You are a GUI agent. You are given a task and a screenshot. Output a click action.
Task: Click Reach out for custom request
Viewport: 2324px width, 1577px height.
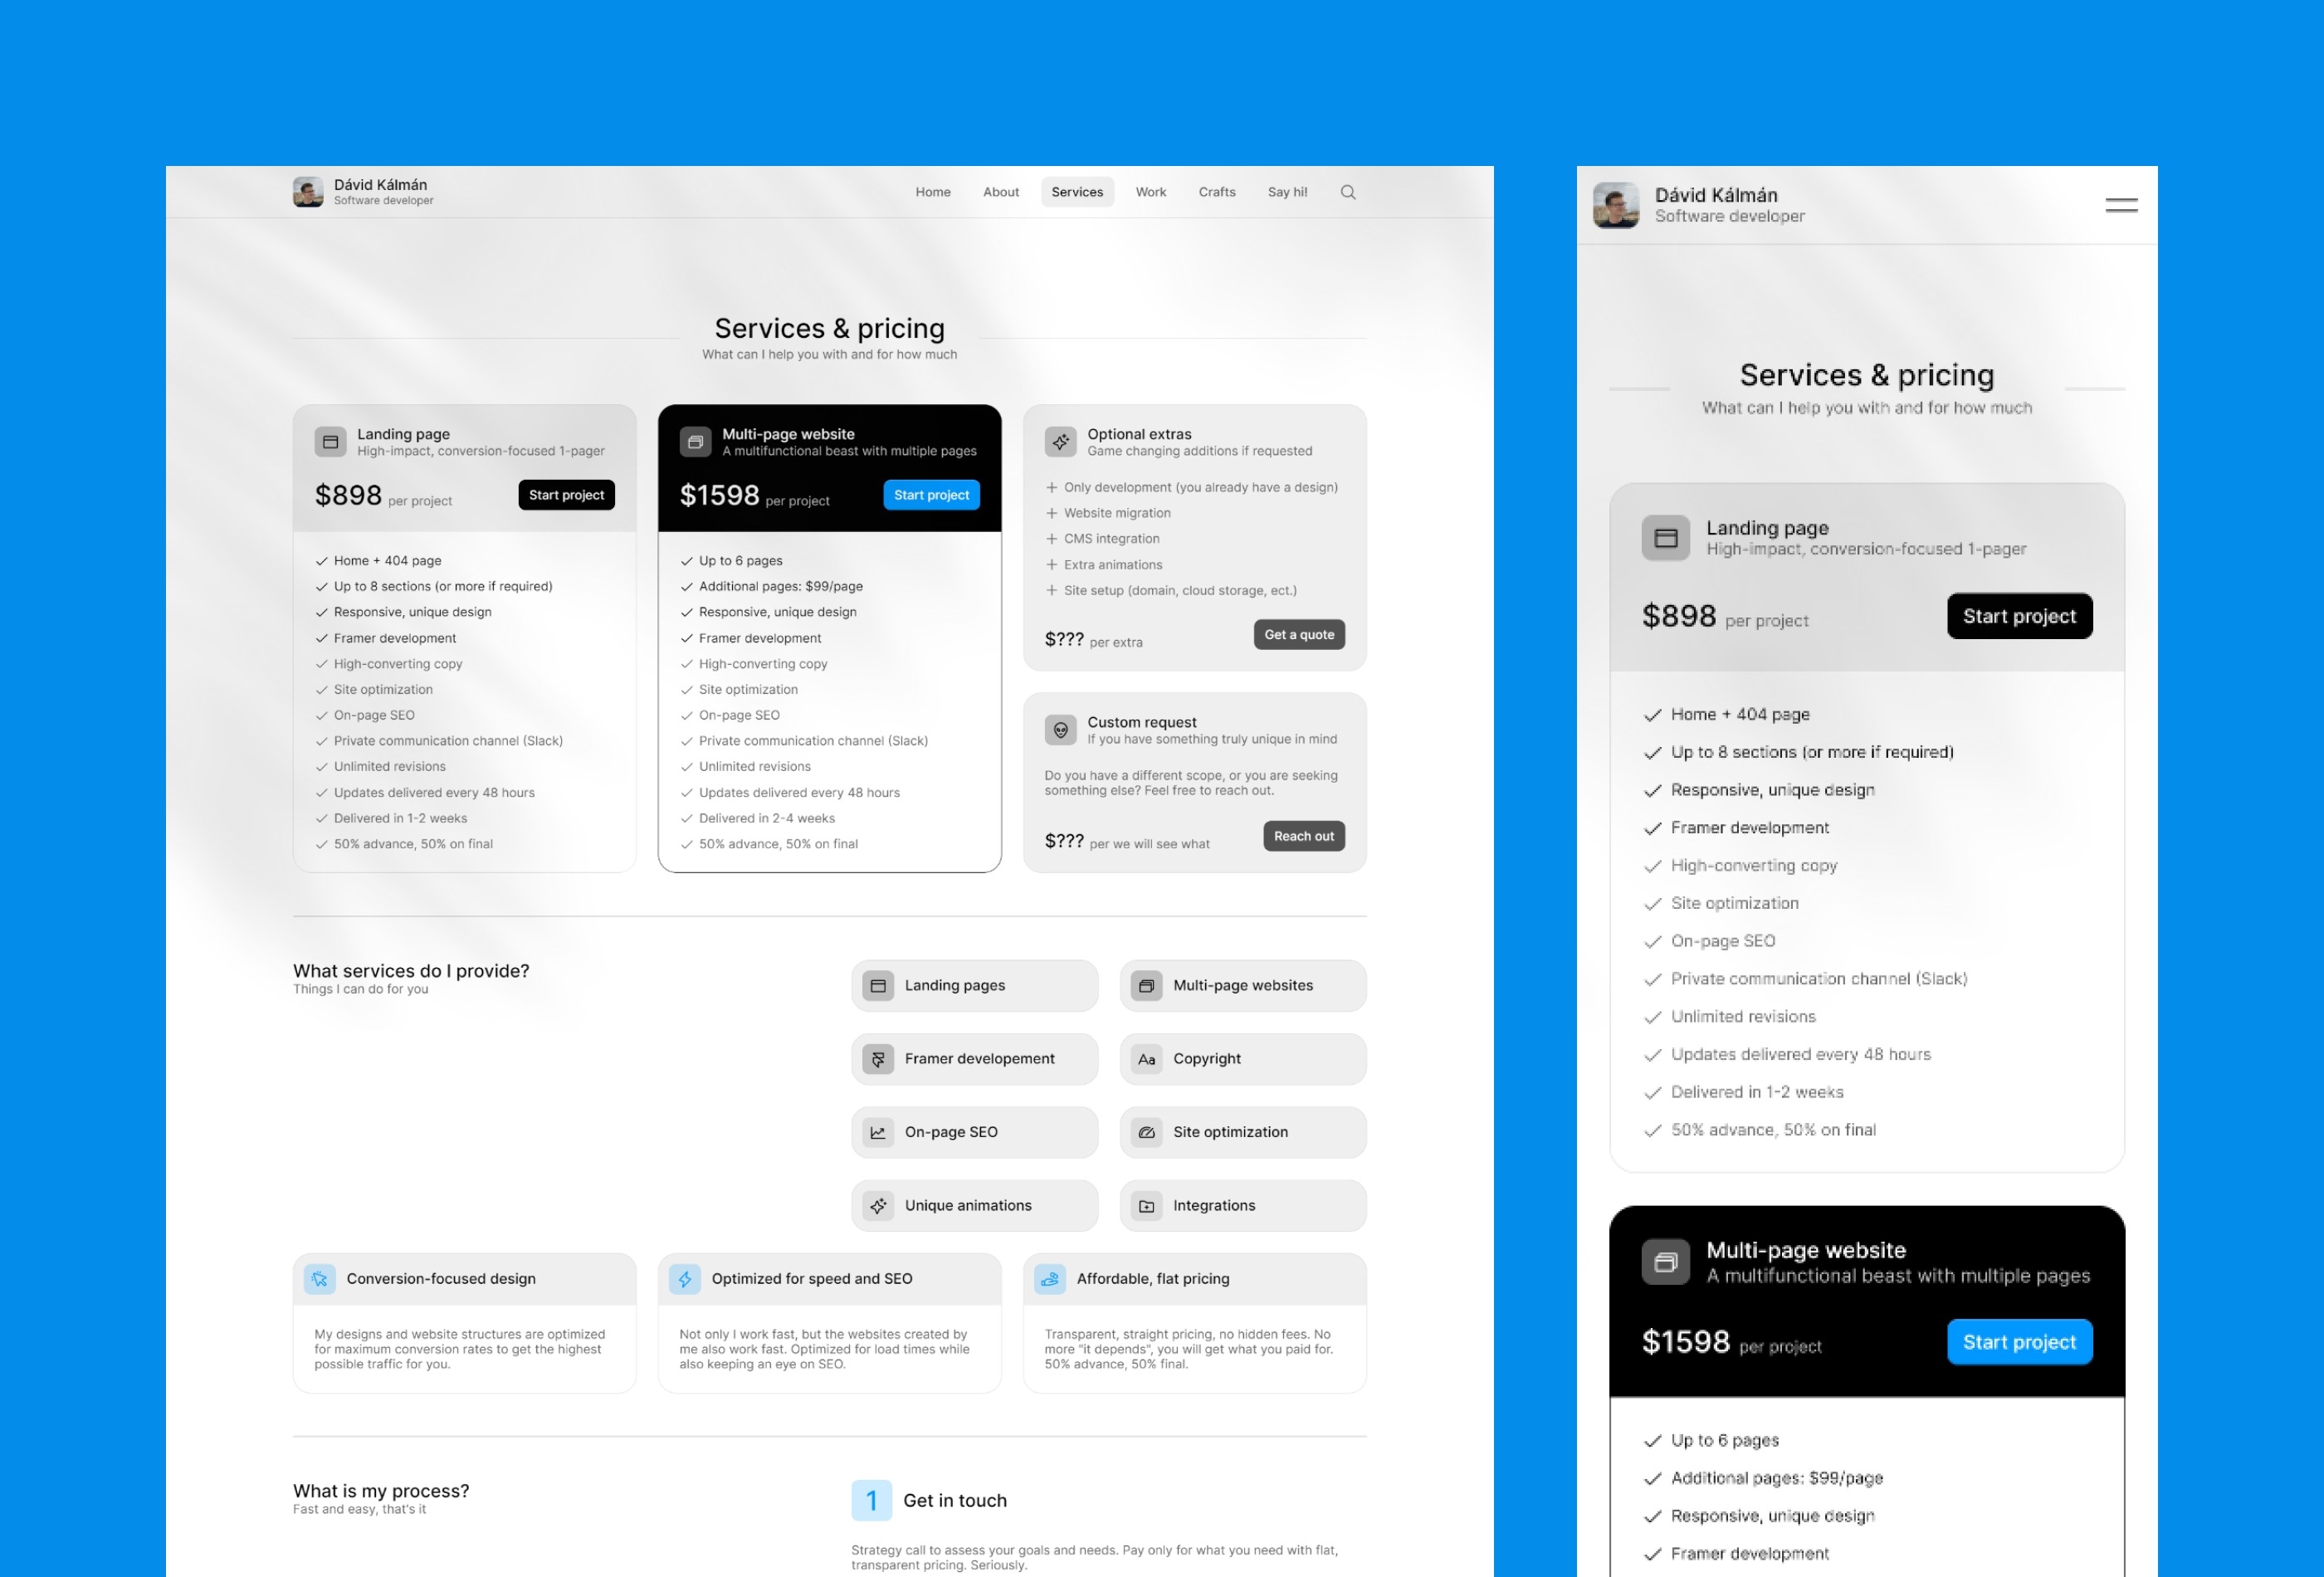(1304, 836)
